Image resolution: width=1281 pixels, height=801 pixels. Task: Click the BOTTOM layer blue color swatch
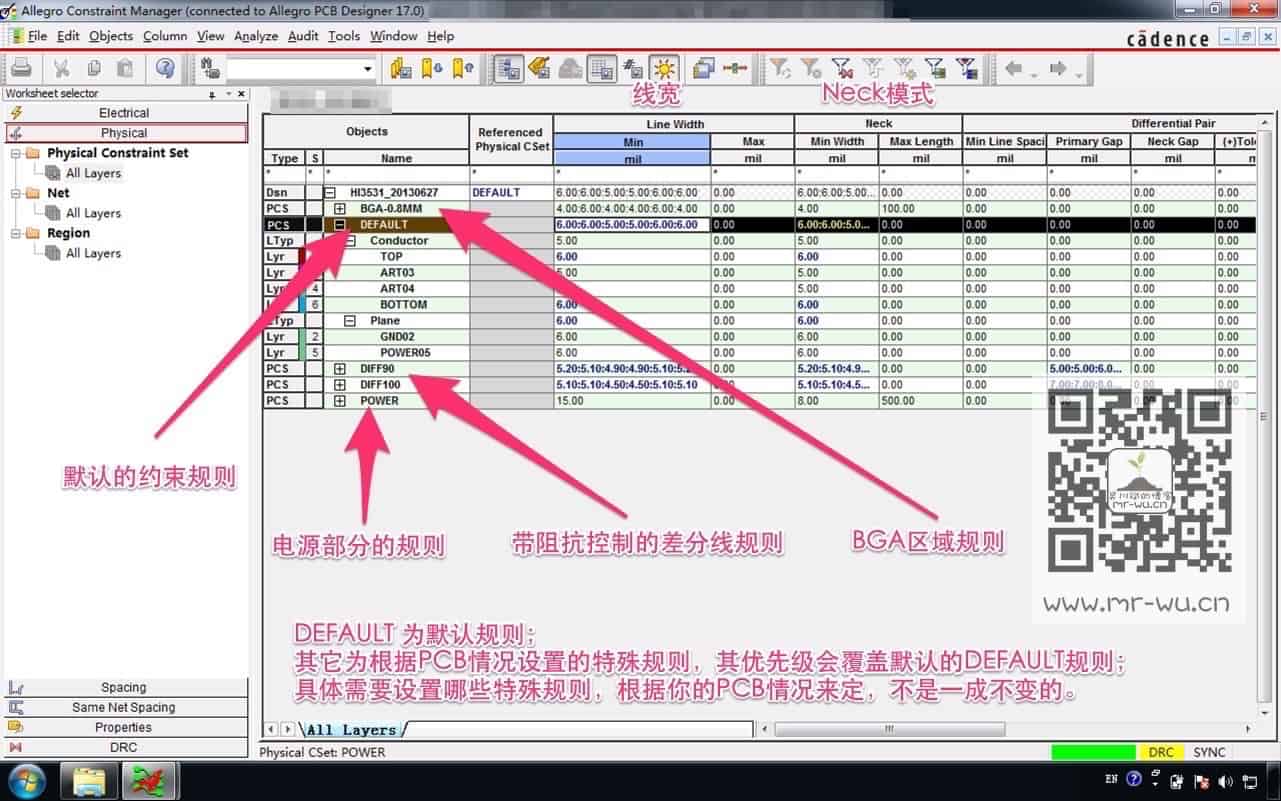click(x=302, y=305)
